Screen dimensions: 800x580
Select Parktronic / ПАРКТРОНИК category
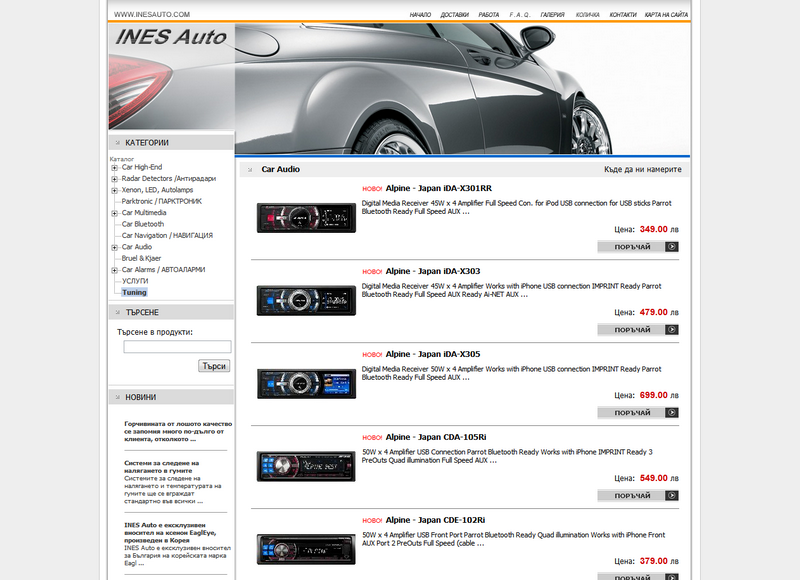162,201
